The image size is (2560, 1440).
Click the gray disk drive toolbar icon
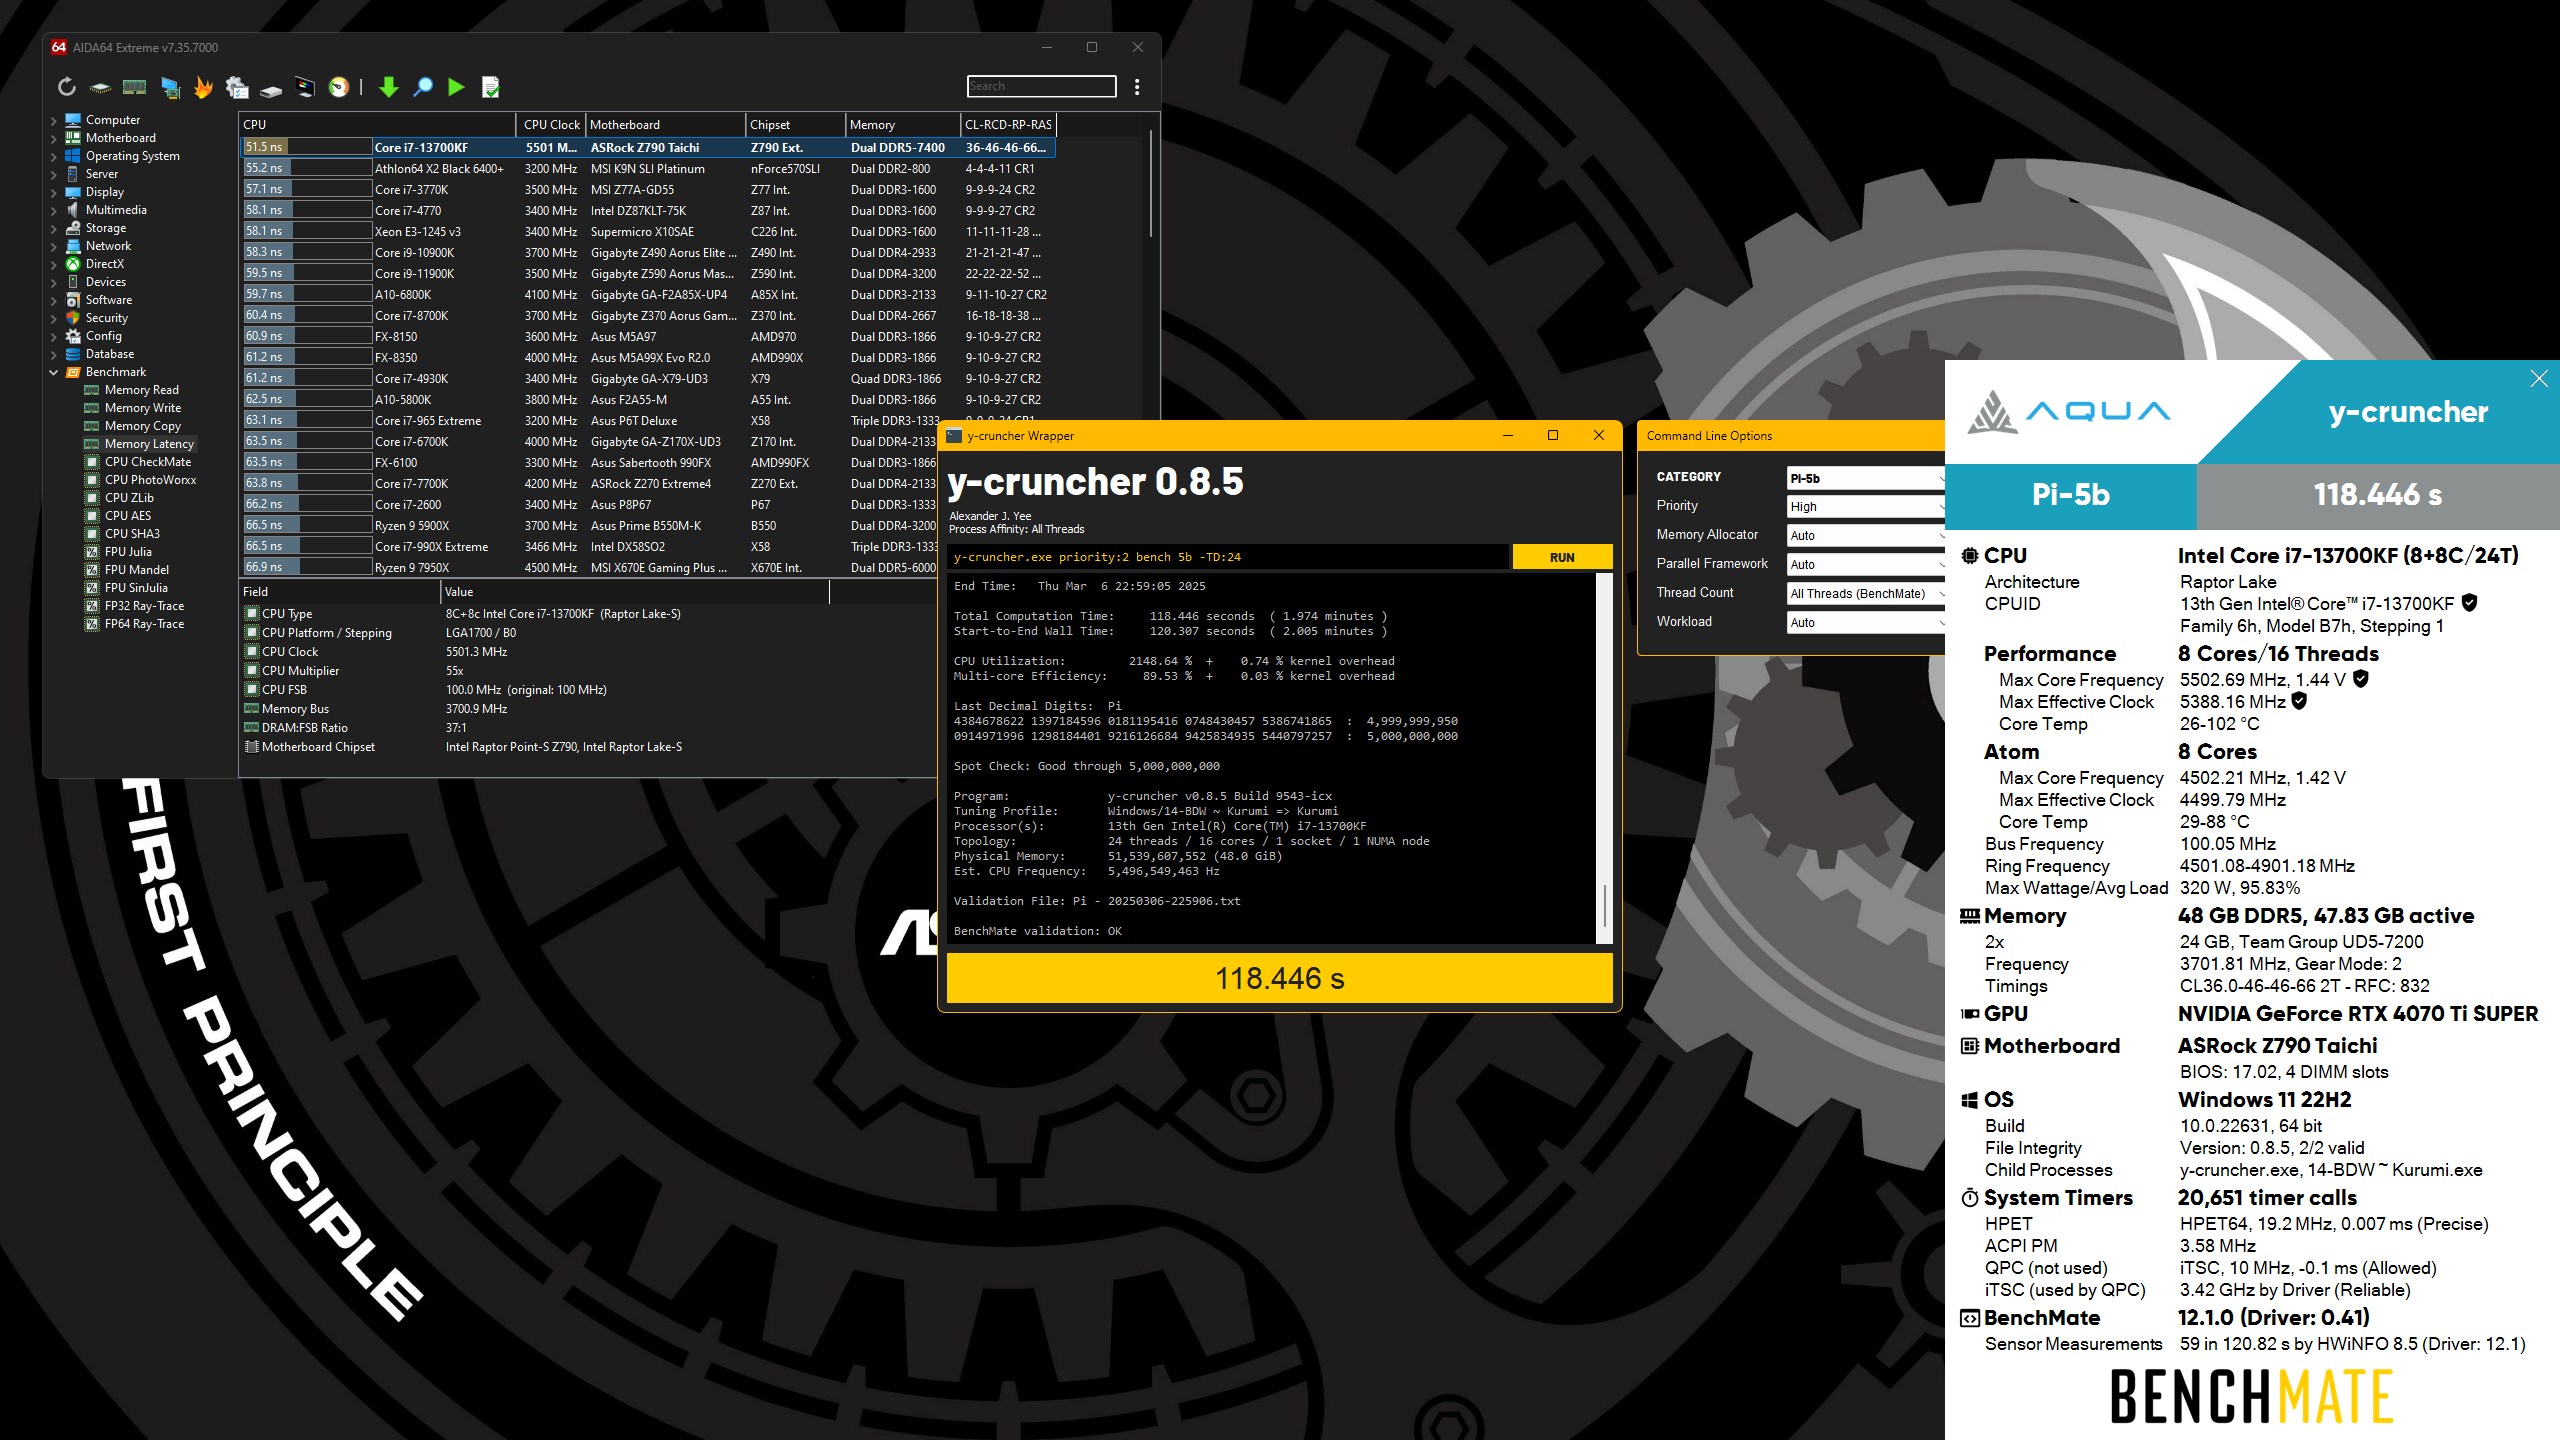271,90
